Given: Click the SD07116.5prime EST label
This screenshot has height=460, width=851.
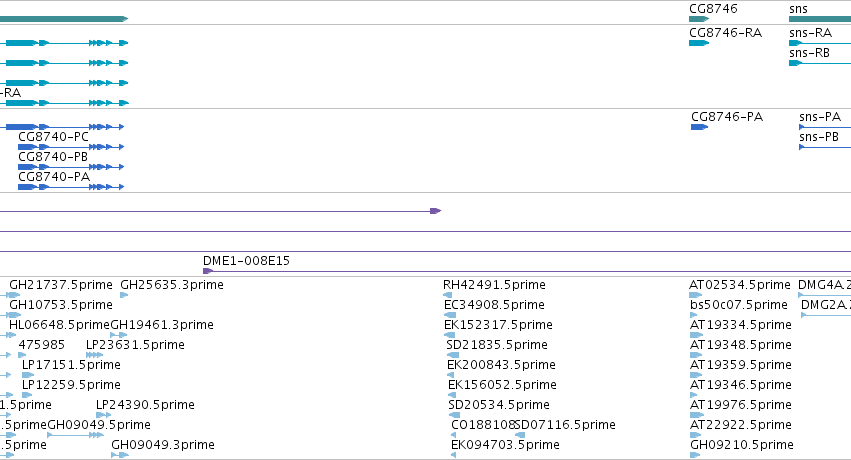Looking at the screenshot, I should pyautogui.click(x=565, y=425).
